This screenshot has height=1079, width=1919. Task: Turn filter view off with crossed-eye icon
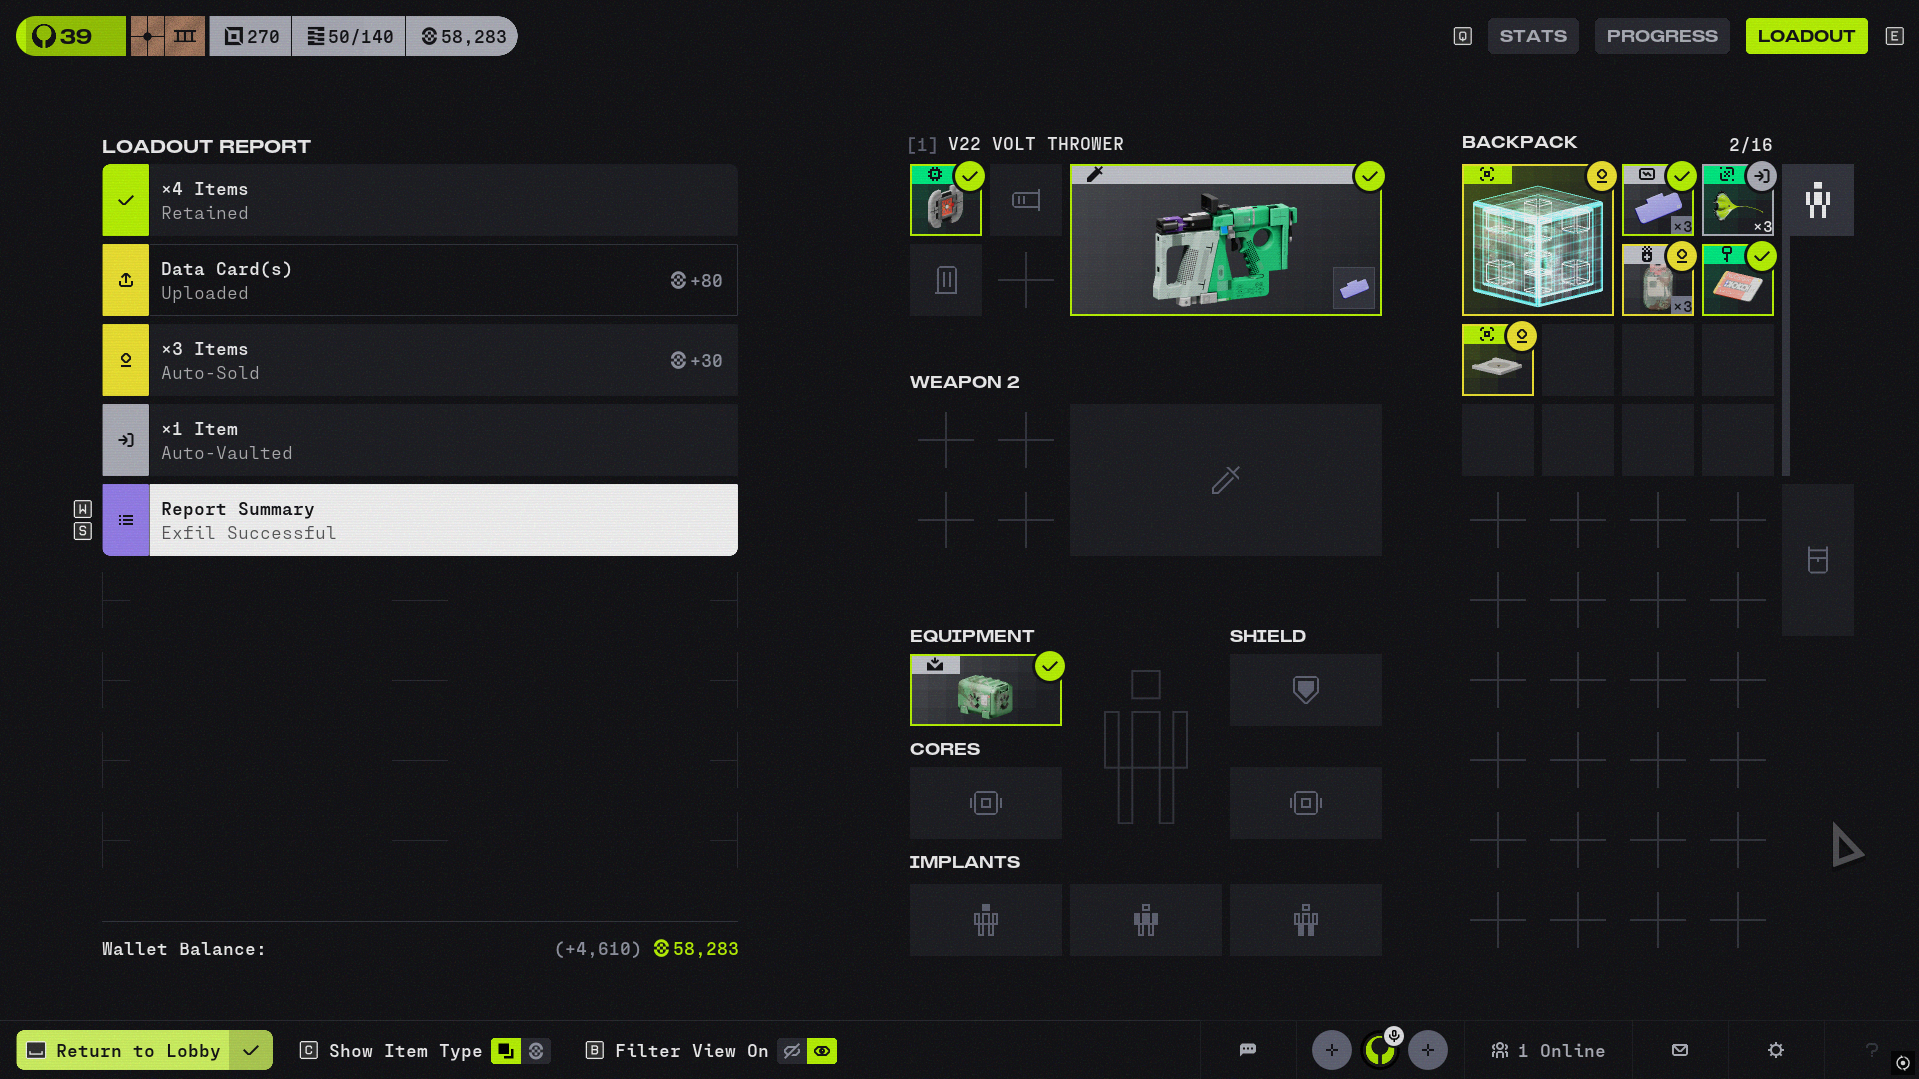coord(792,1050)
